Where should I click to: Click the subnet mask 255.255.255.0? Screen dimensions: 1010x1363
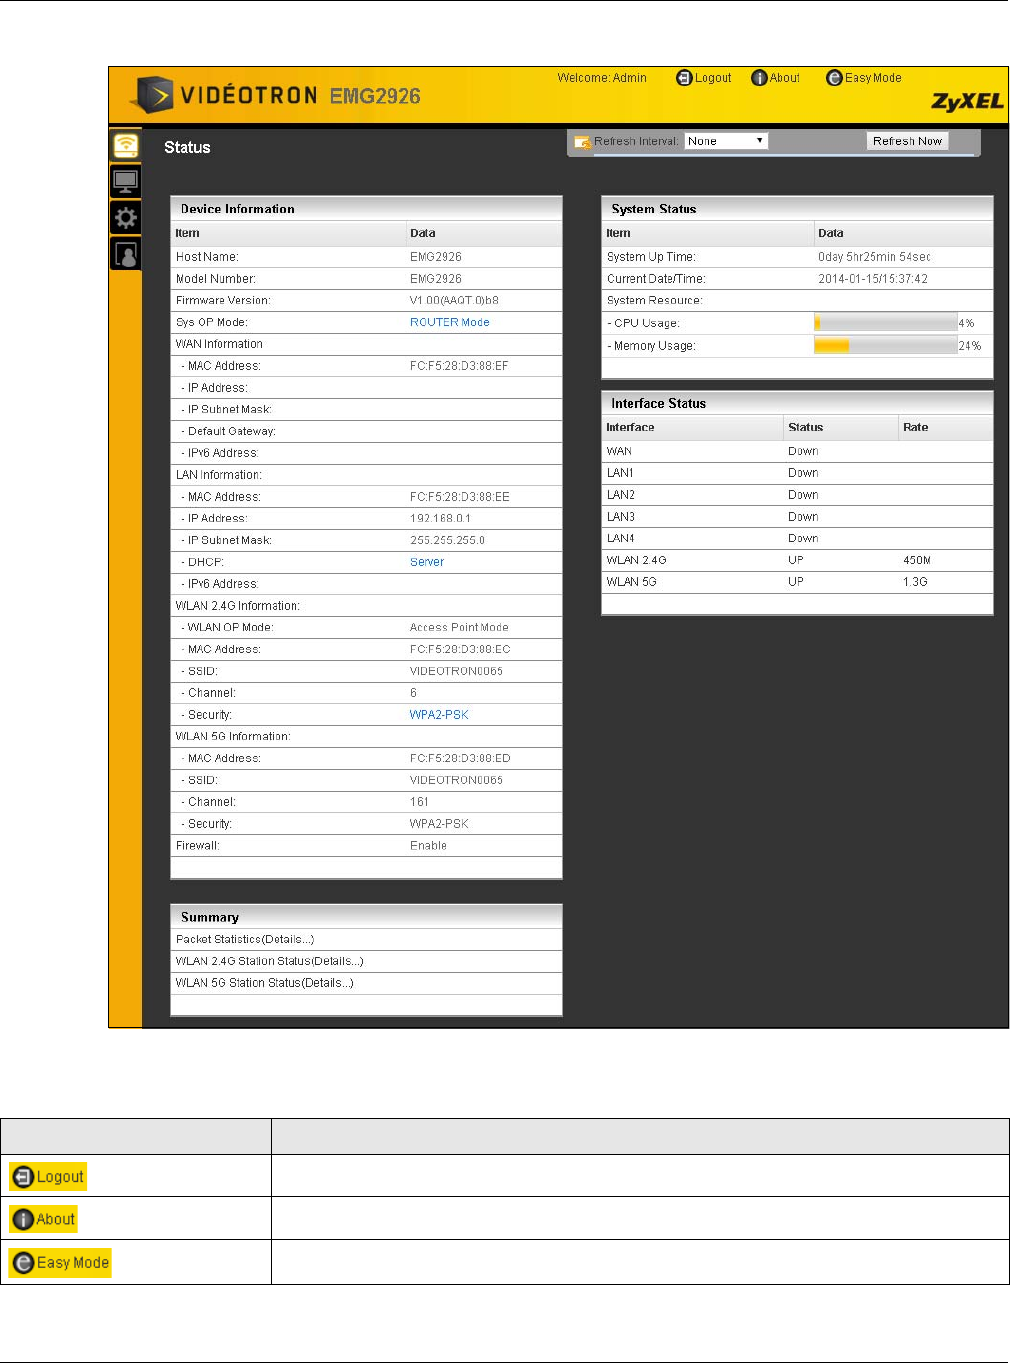447,540
